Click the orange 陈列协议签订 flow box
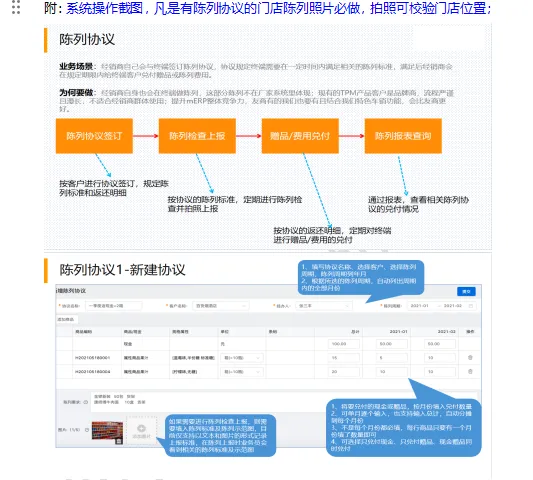The image size is (533, 480). point(94,136)
